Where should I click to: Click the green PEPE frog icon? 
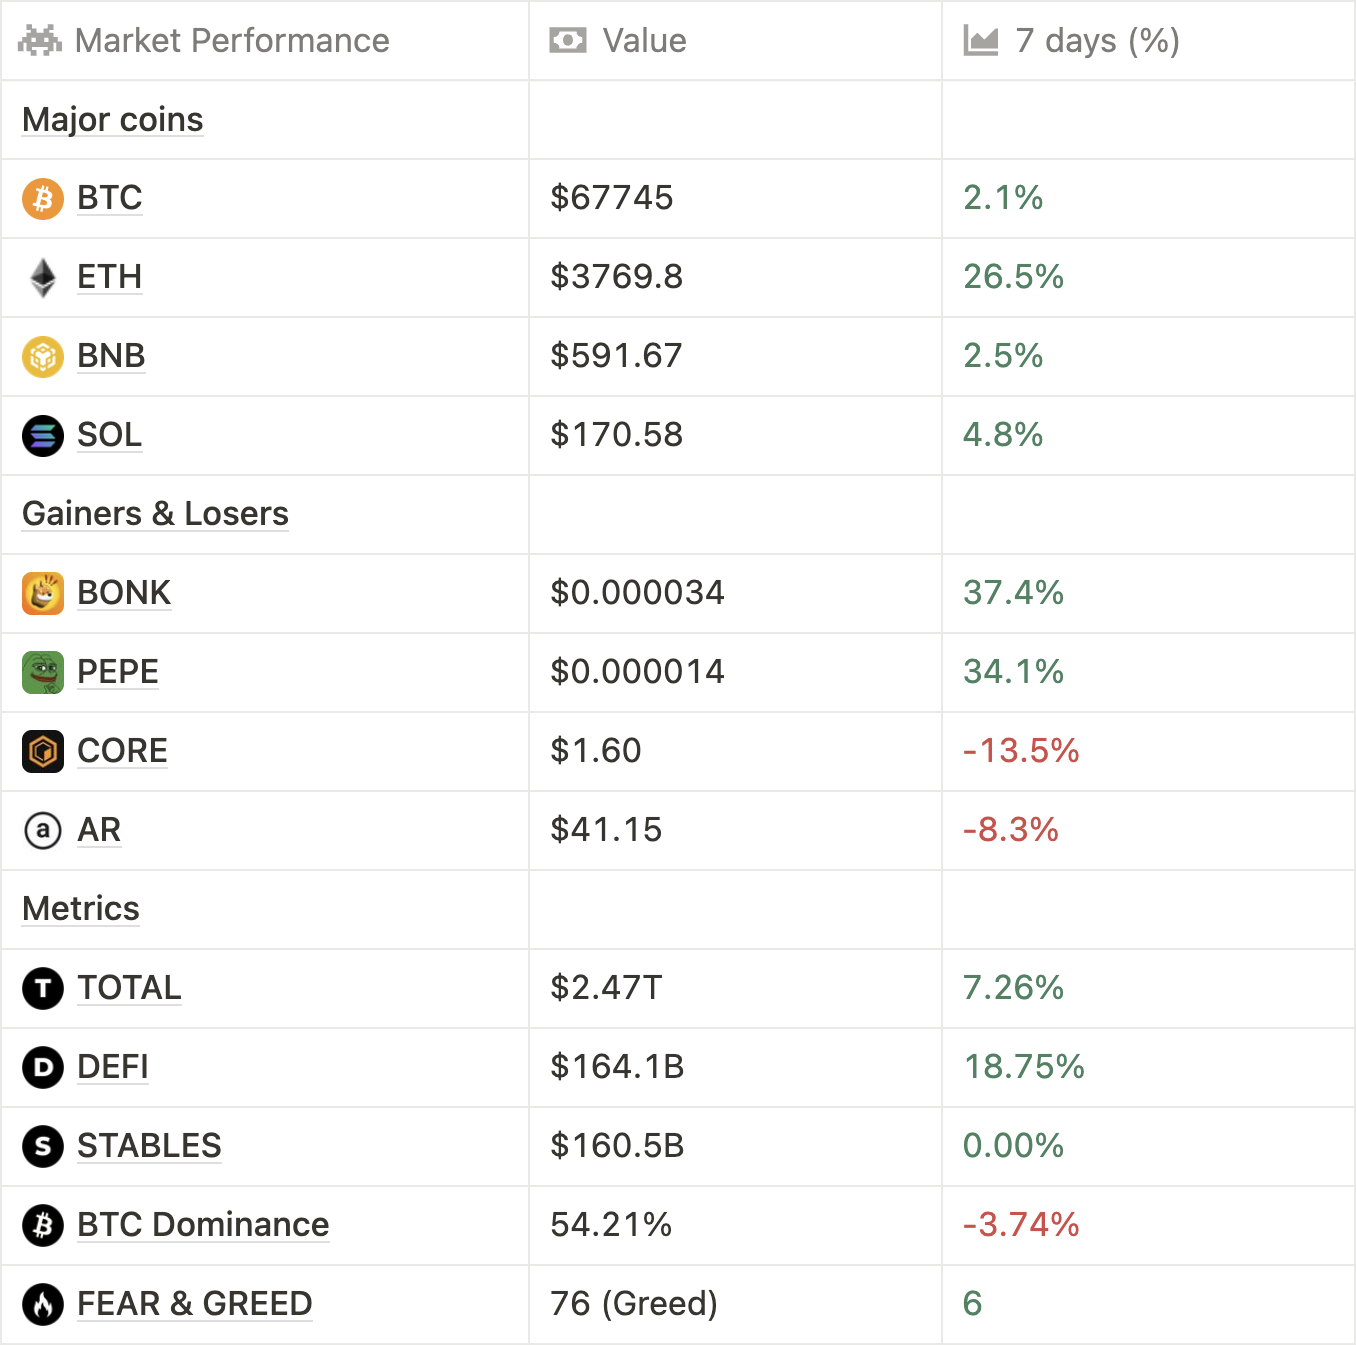coord(43,673)
